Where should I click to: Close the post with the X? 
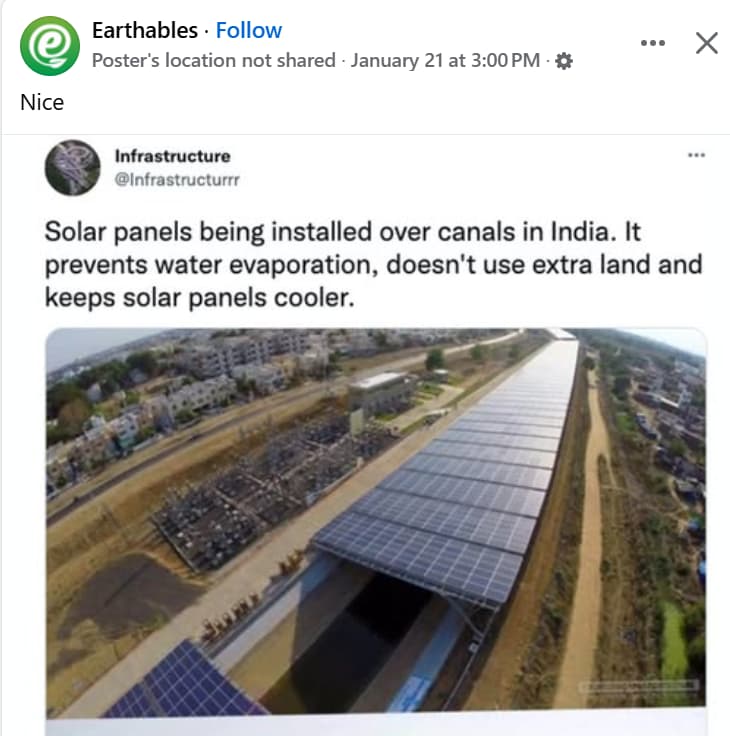tap(706, 43)
